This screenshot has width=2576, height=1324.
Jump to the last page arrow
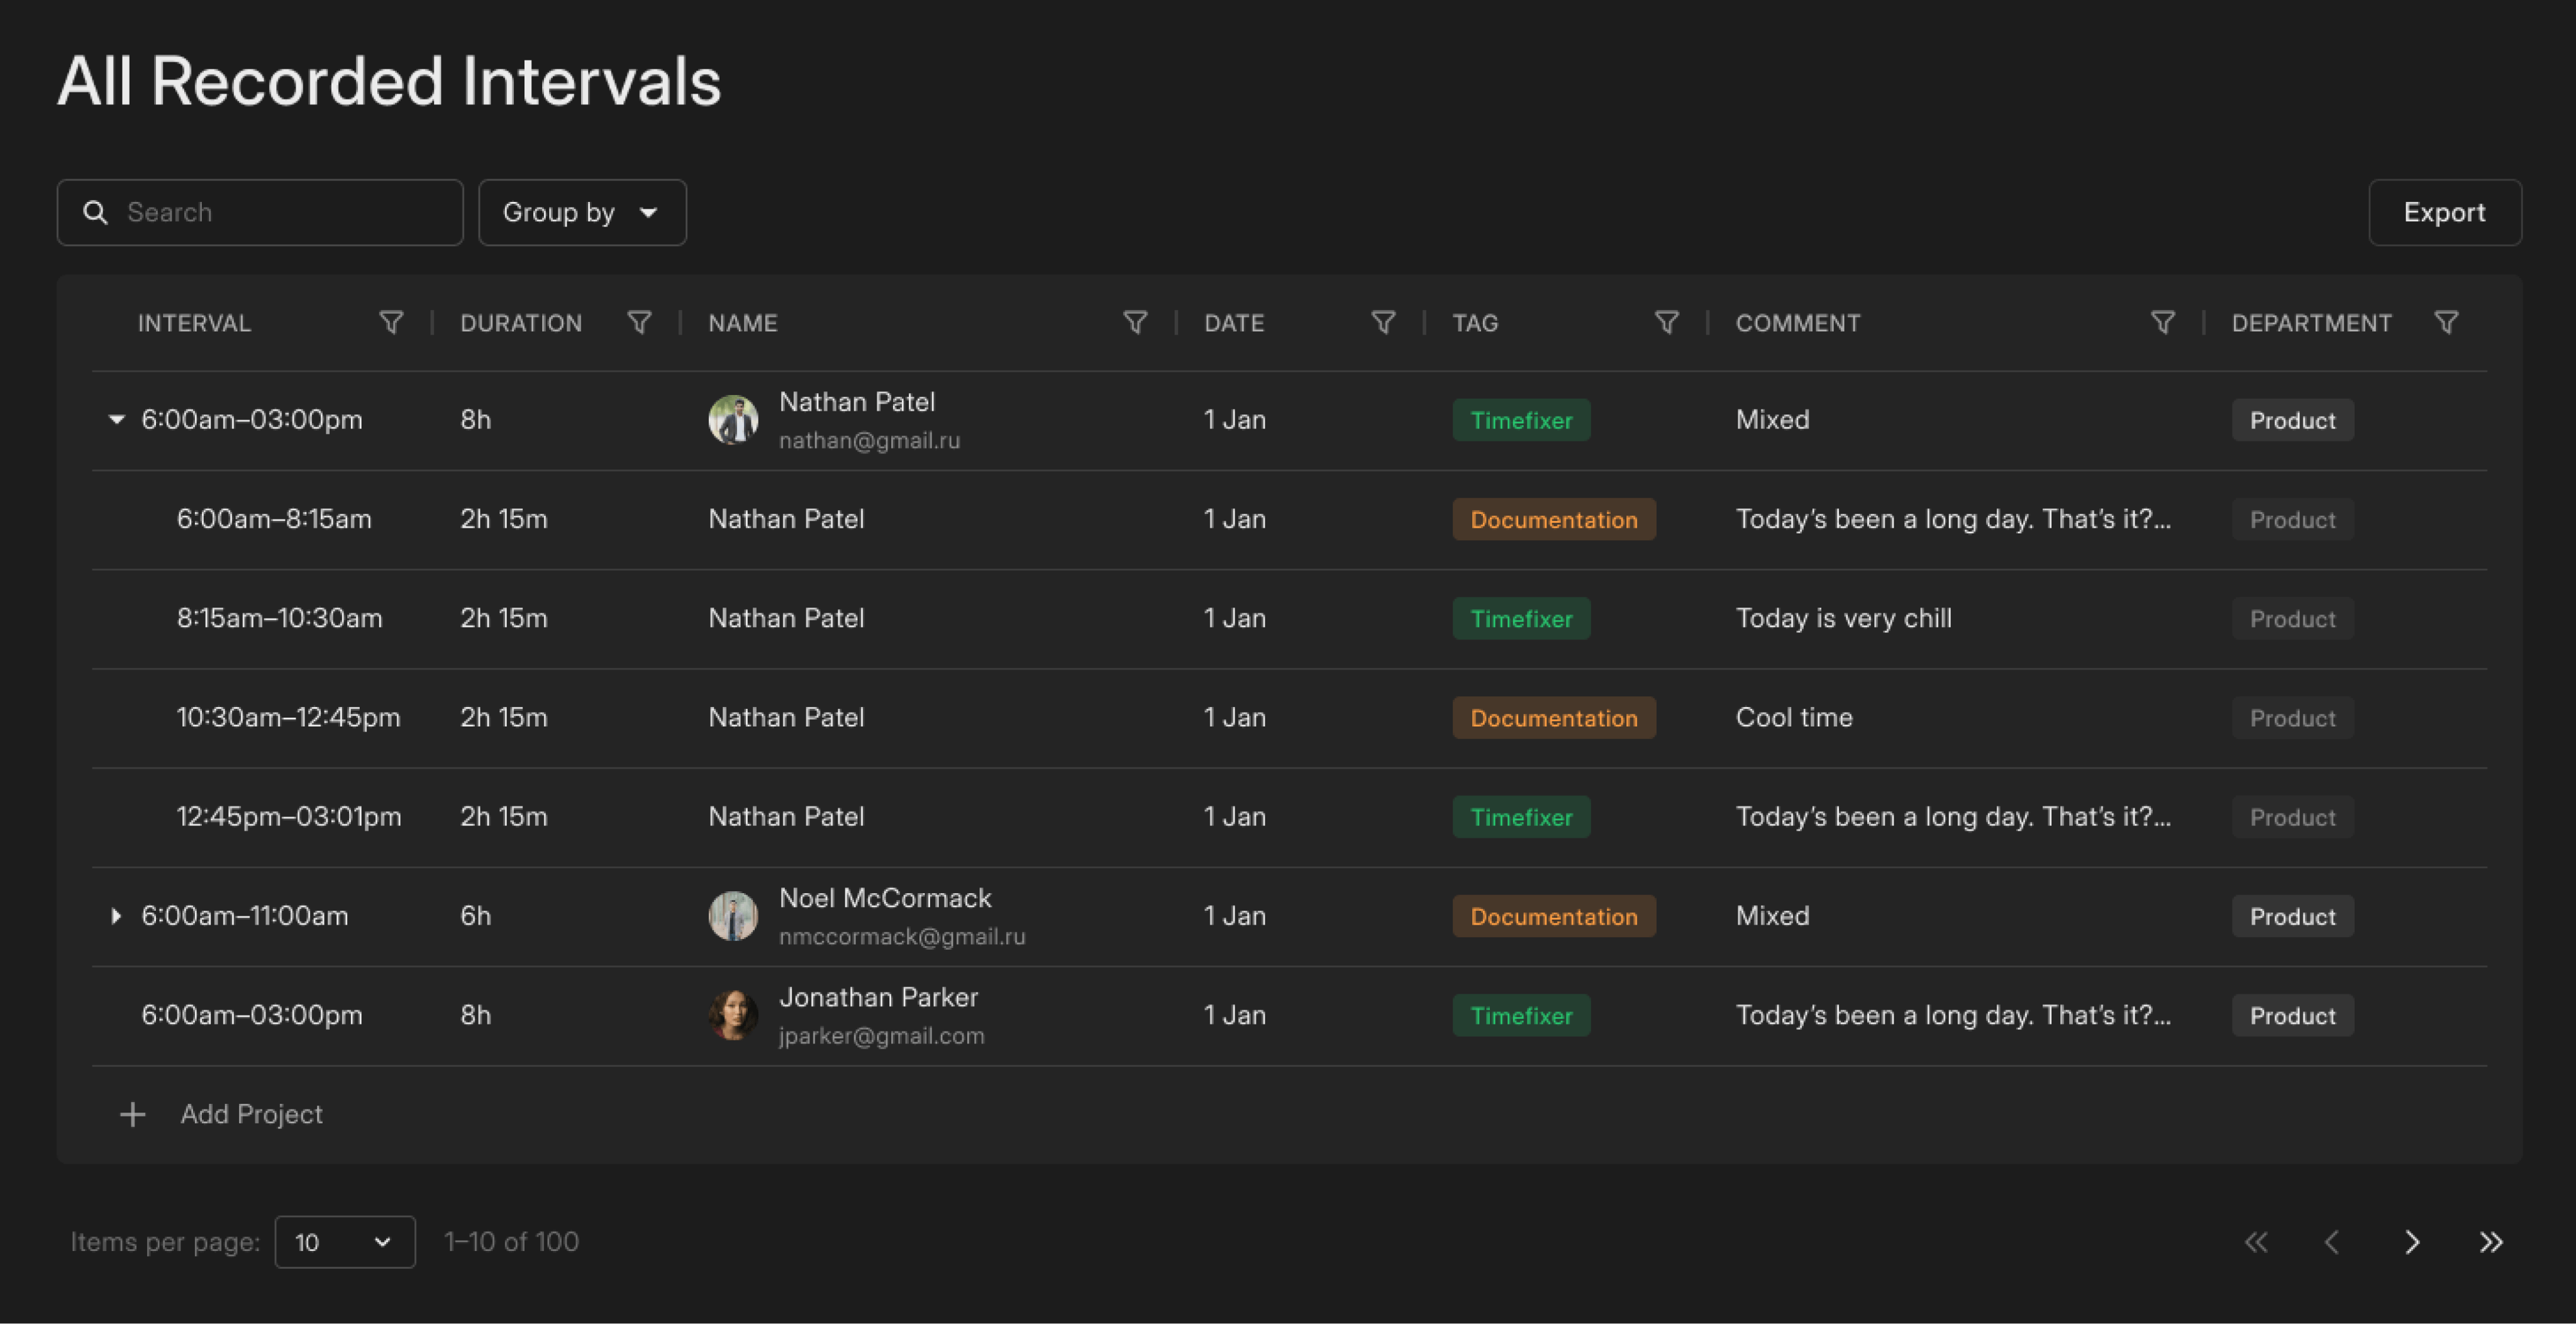[2491, 1242]
